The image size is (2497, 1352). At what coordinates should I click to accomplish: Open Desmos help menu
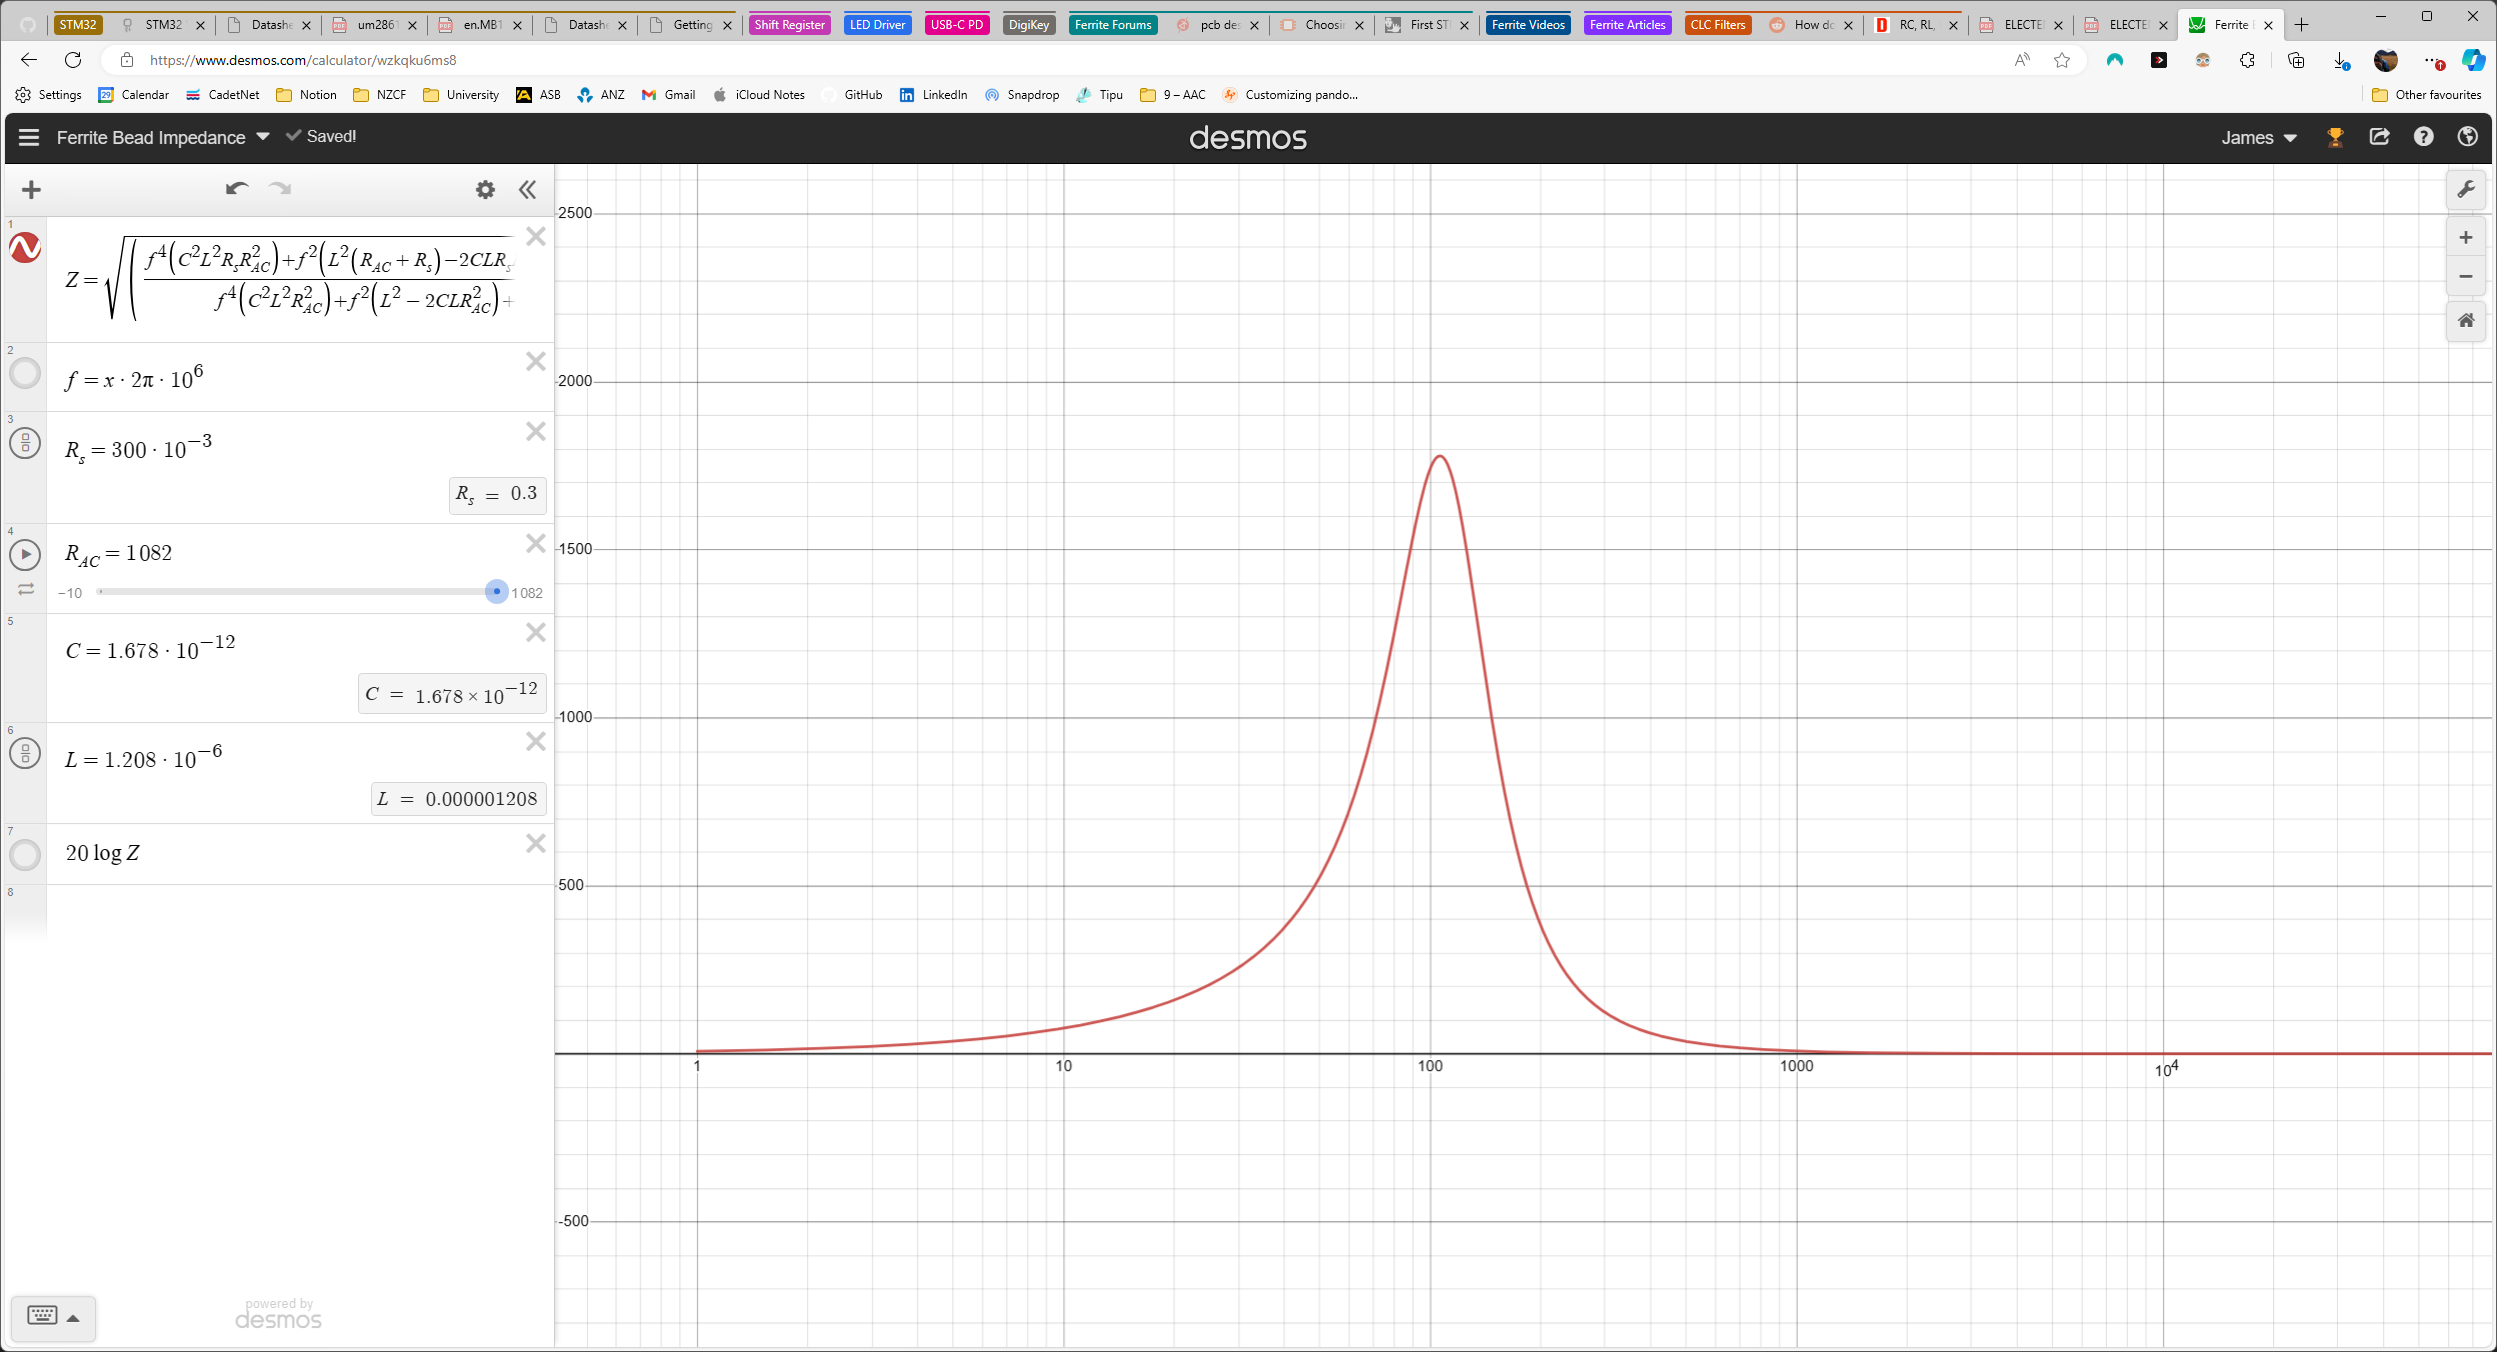point(2423,137)
